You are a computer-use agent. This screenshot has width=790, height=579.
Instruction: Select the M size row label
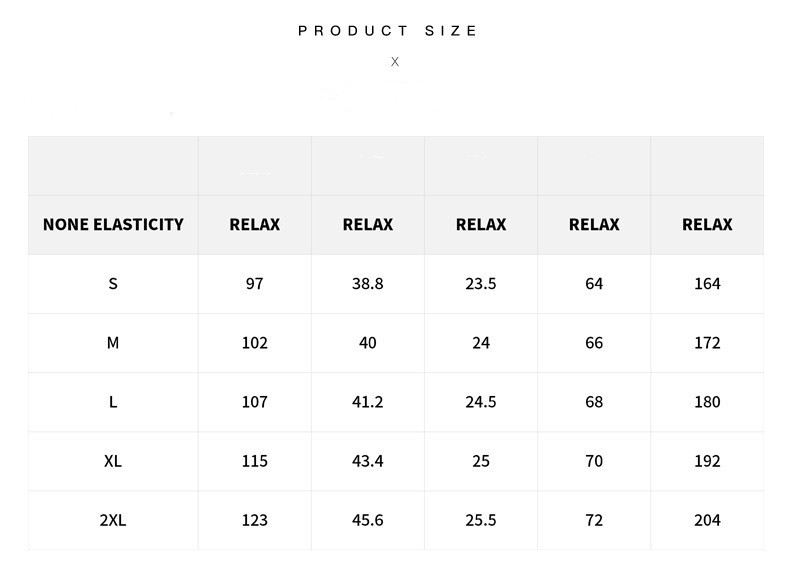pyautogui.click(x=113, y=343)
